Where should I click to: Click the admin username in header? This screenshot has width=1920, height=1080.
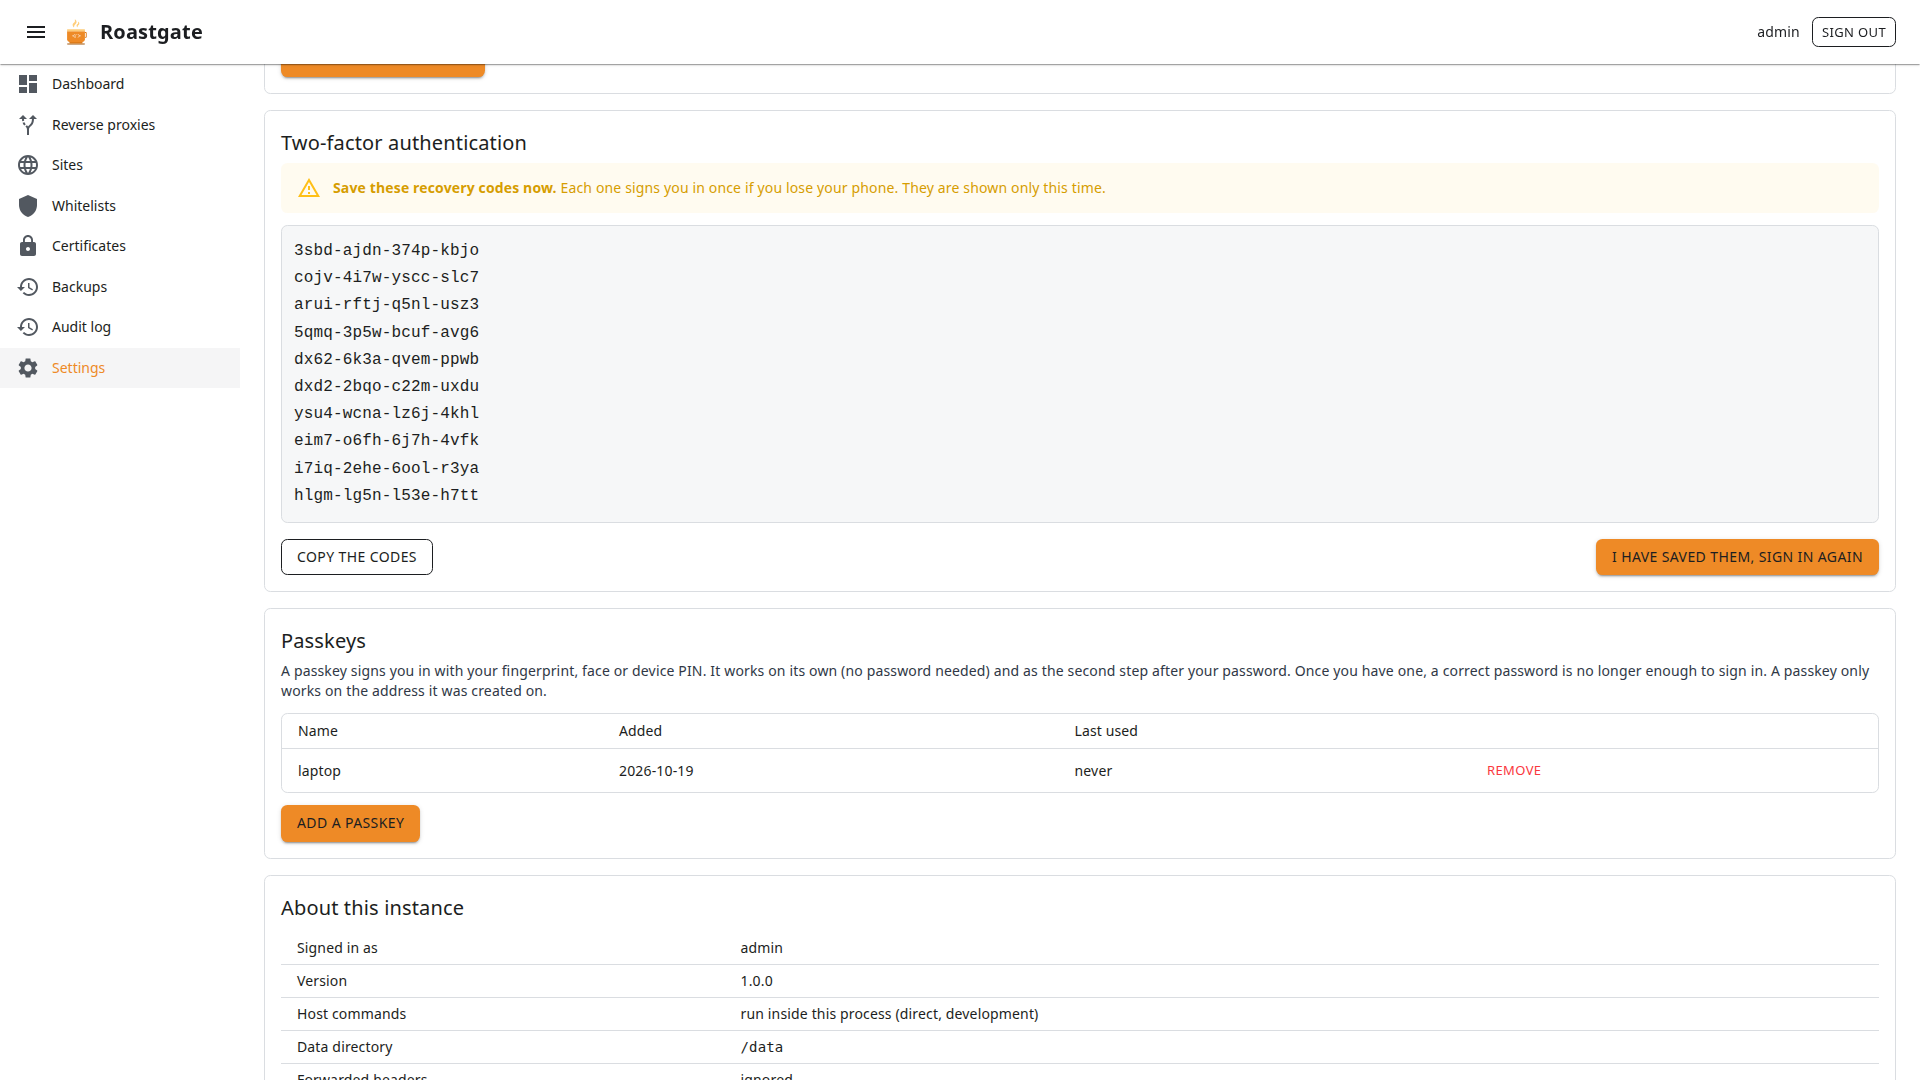click(1777, 32)
